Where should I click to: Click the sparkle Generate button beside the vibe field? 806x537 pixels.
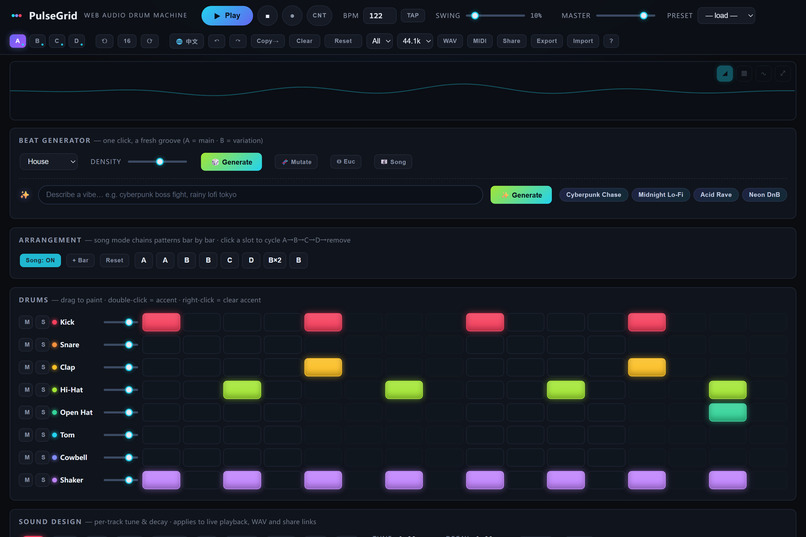(x=521, y=195)
